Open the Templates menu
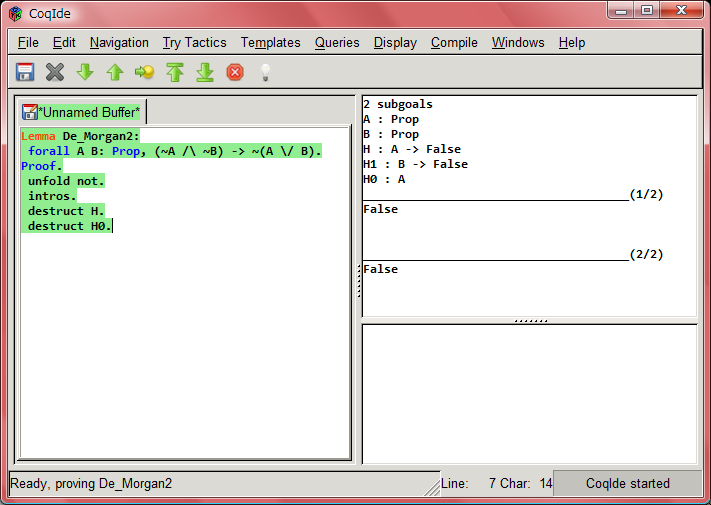 [x=271, y=43]
